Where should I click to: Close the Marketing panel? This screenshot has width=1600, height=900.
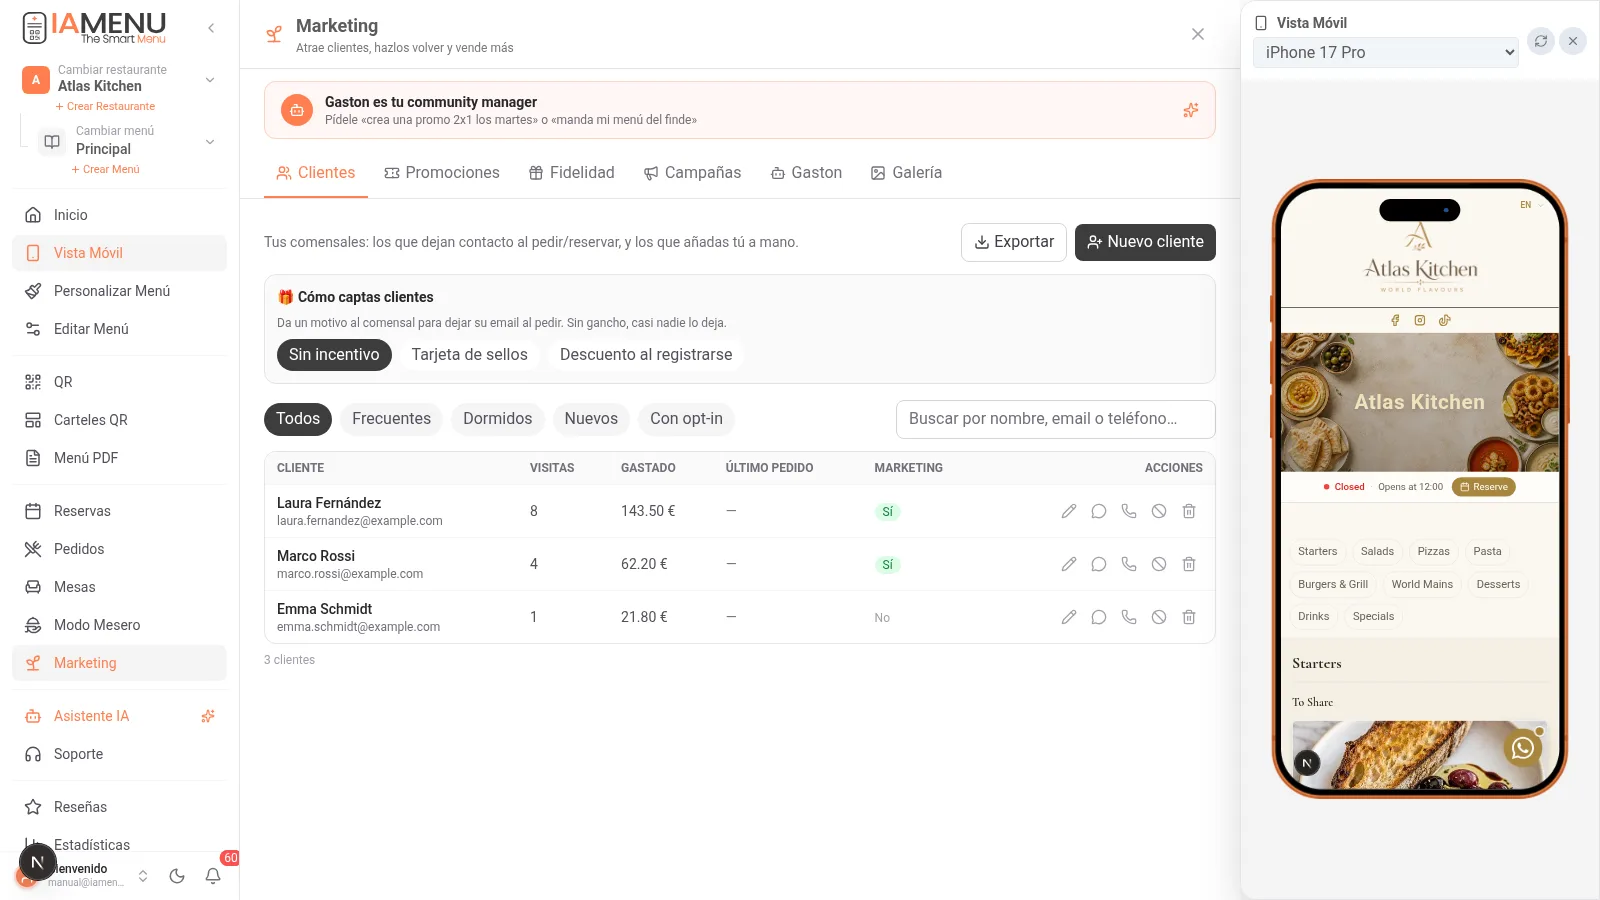(1198, 34)
